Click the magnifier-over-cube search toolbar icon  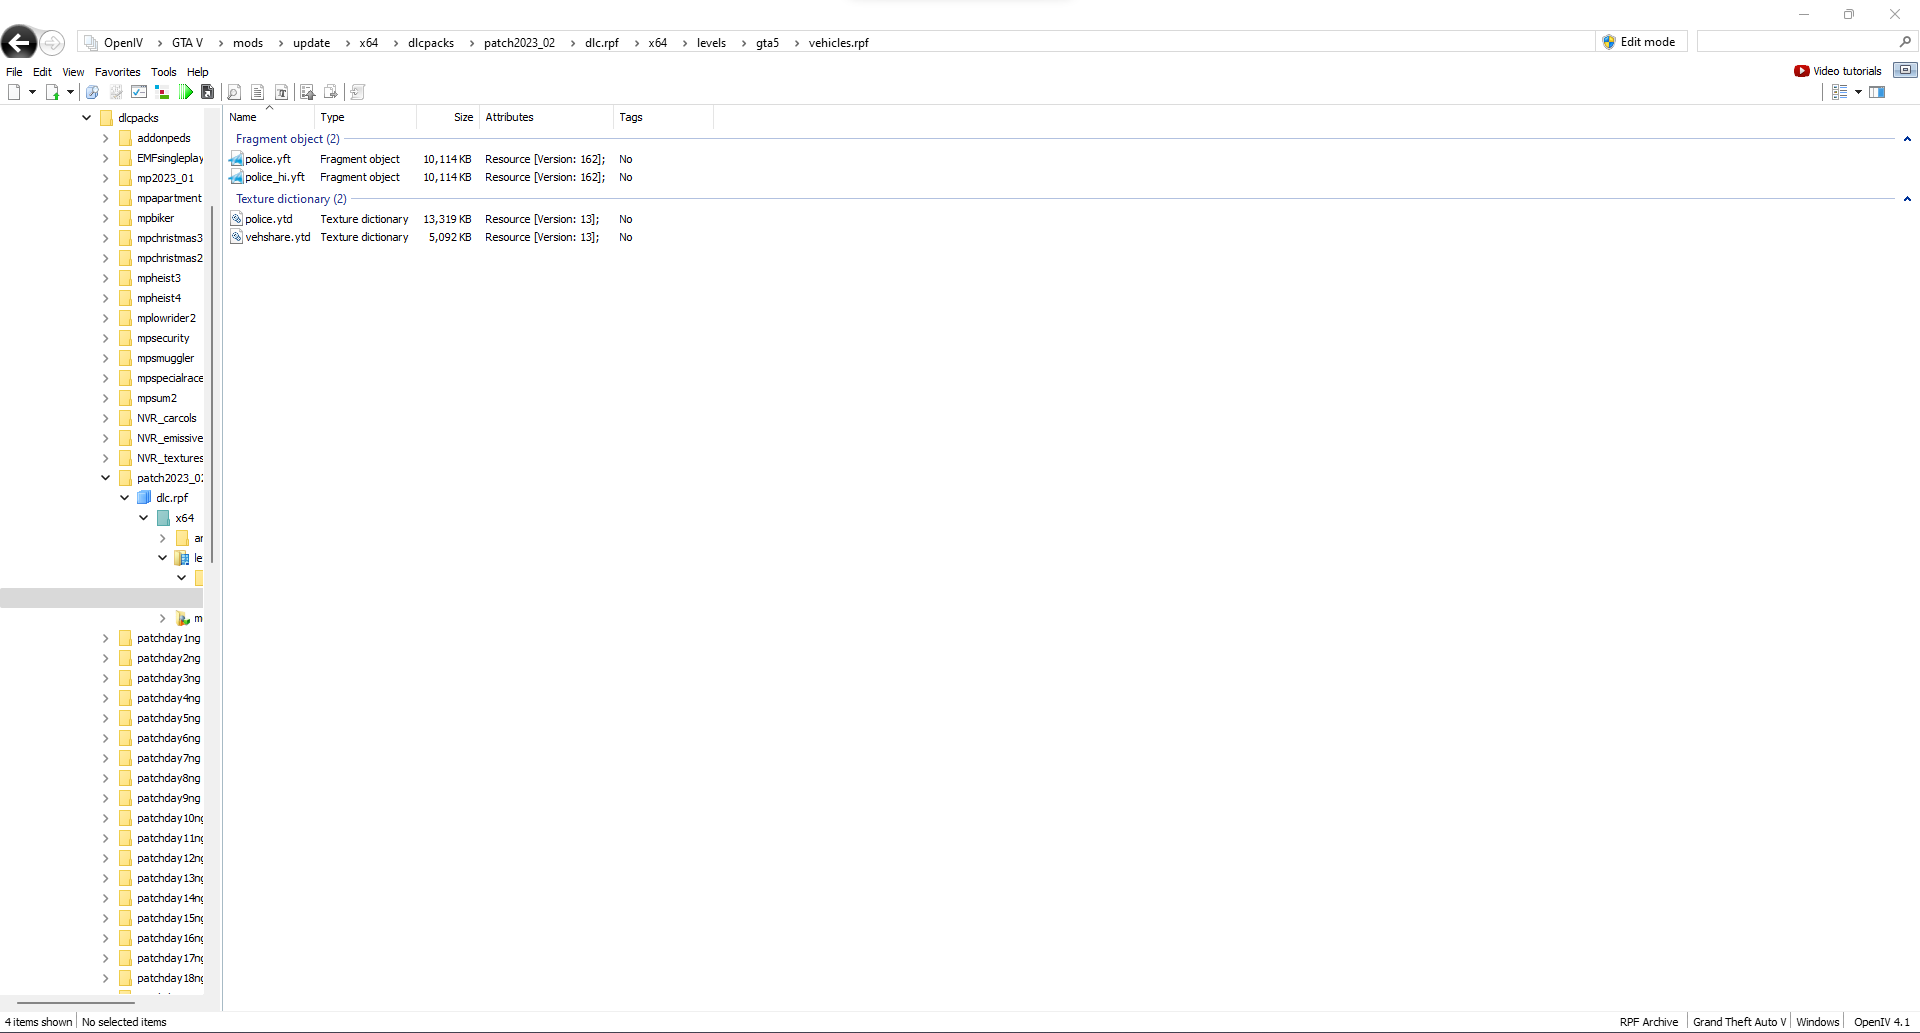click(x=92, y=92)
